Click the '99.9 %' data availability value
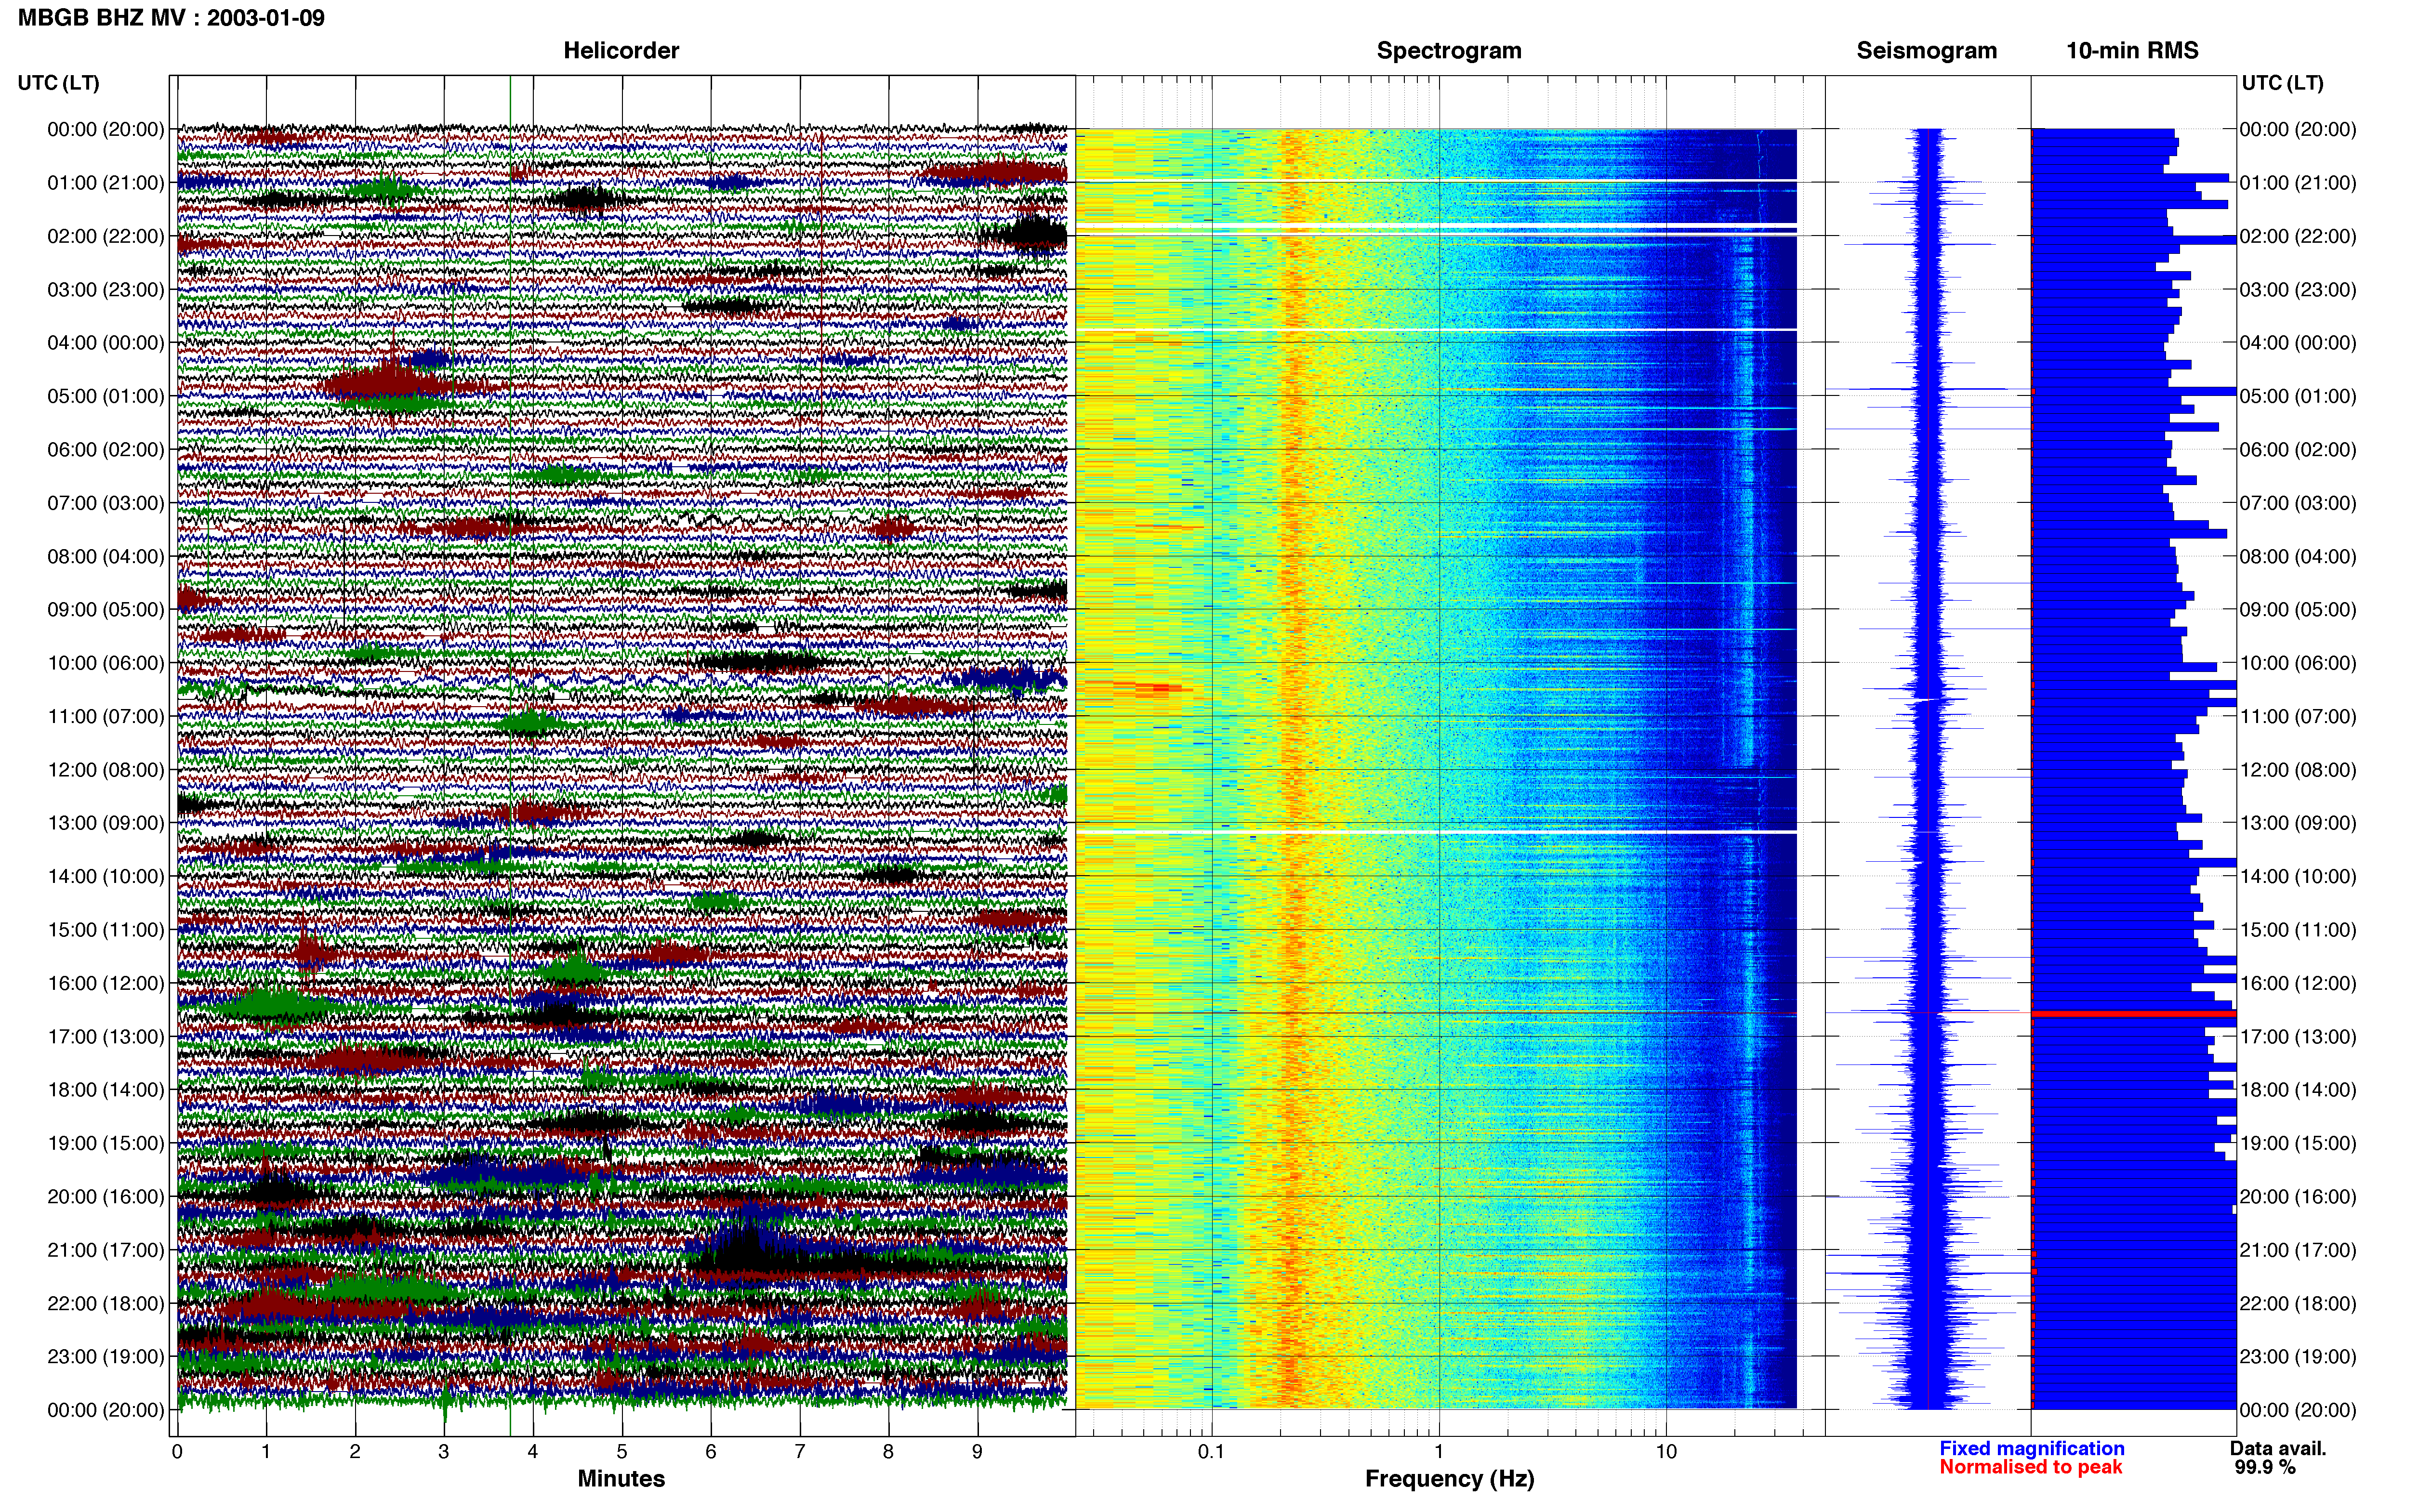Image resolution: width=2418 pixels, height=1512 pixels. [2265, 1467]
